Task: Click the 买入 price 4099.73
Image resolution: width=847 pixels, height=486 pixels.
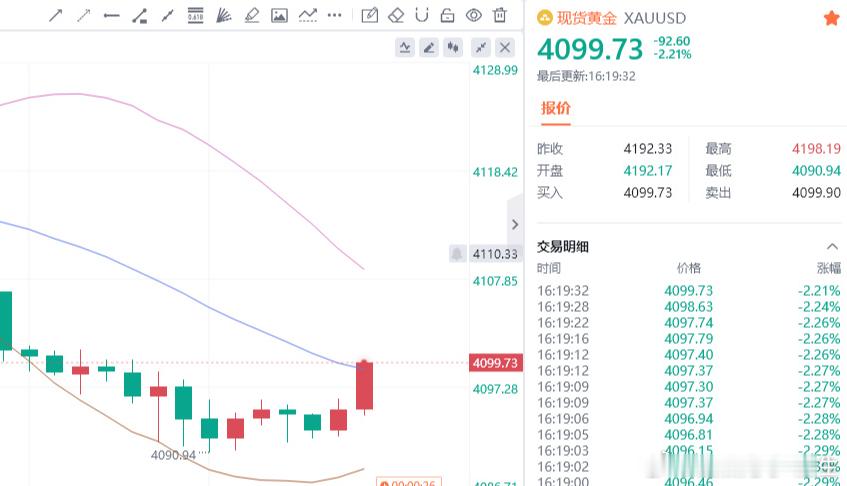Action: [x=648, y=193]
